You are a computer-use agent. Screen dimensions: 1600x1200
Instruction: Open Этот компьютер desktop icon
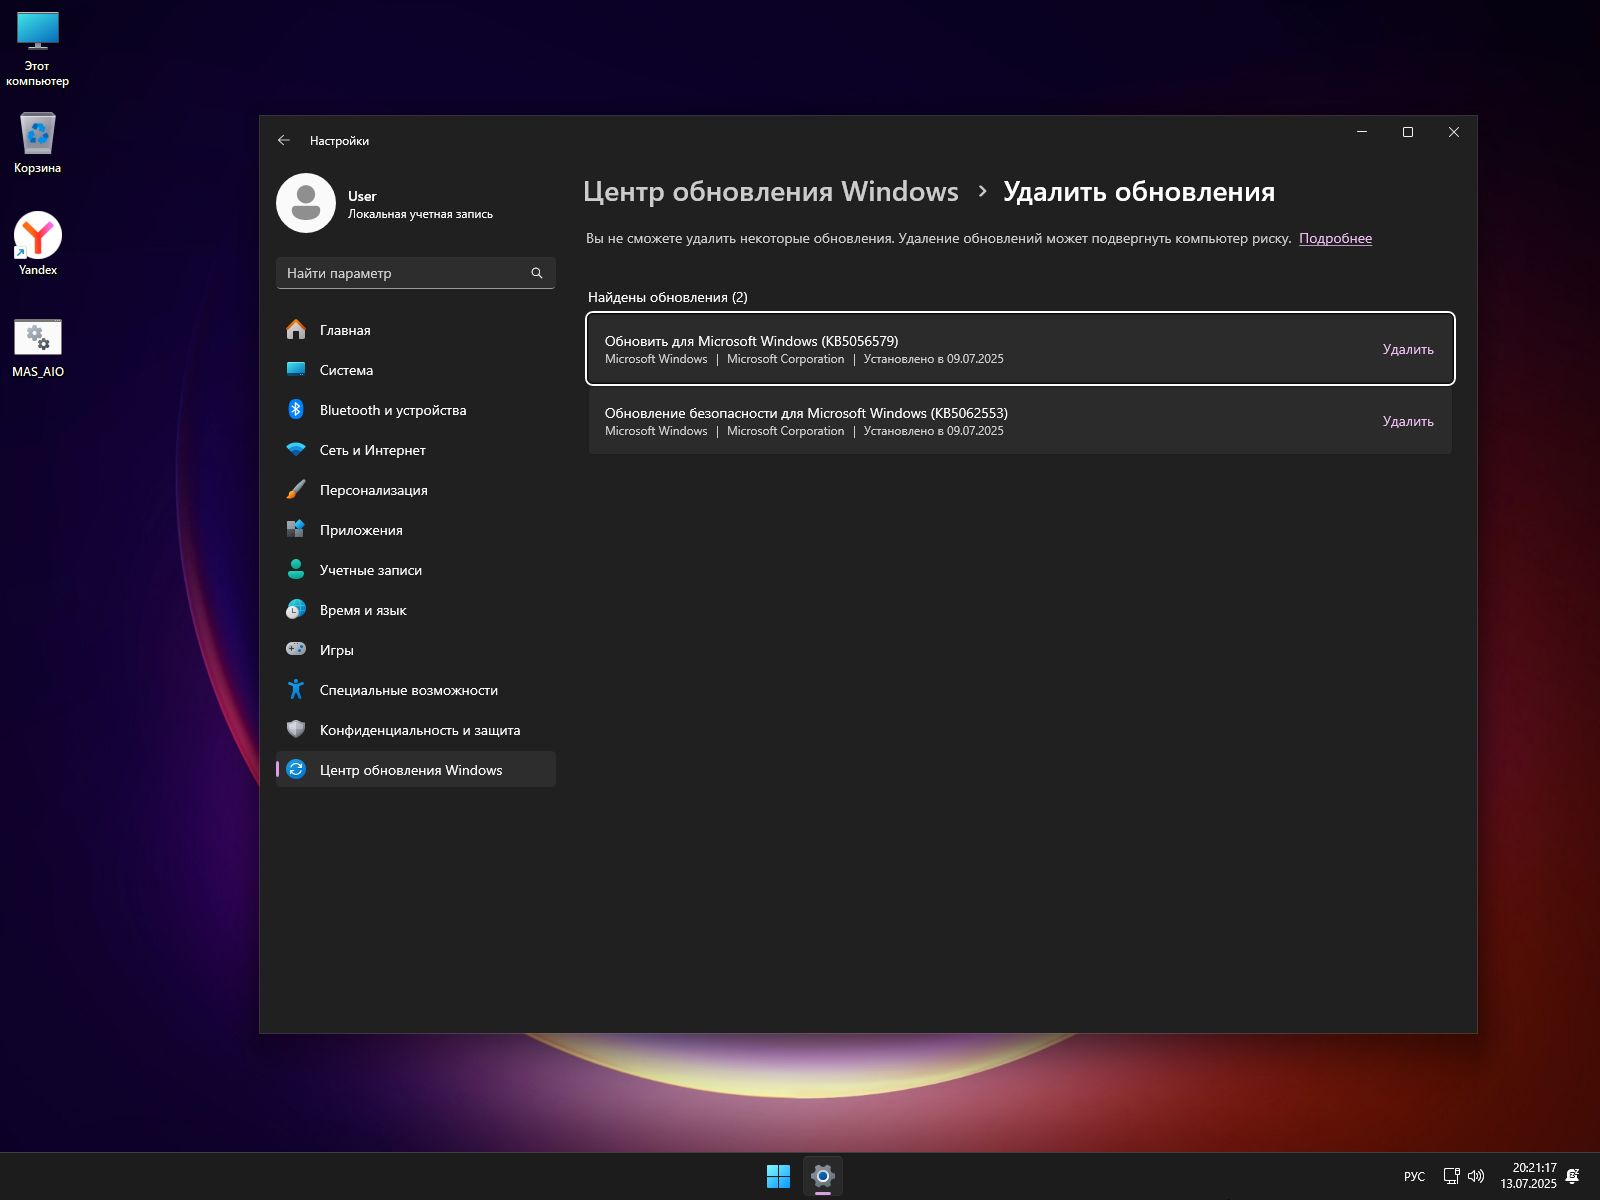point(38,49)
